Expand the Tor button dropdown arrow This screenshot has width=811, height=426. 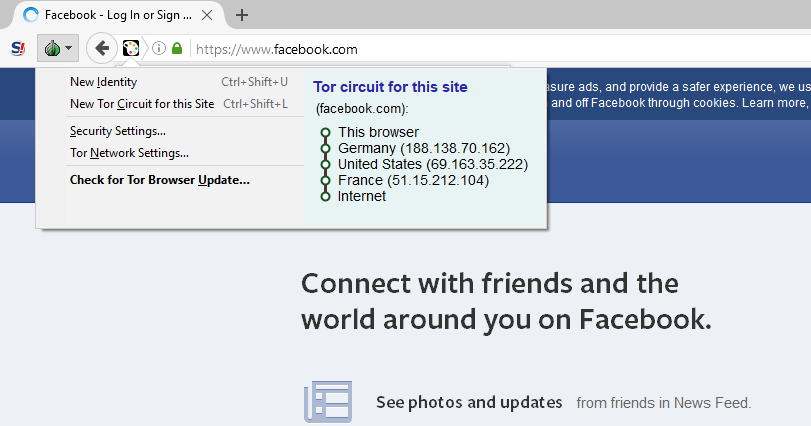[68, 48]
